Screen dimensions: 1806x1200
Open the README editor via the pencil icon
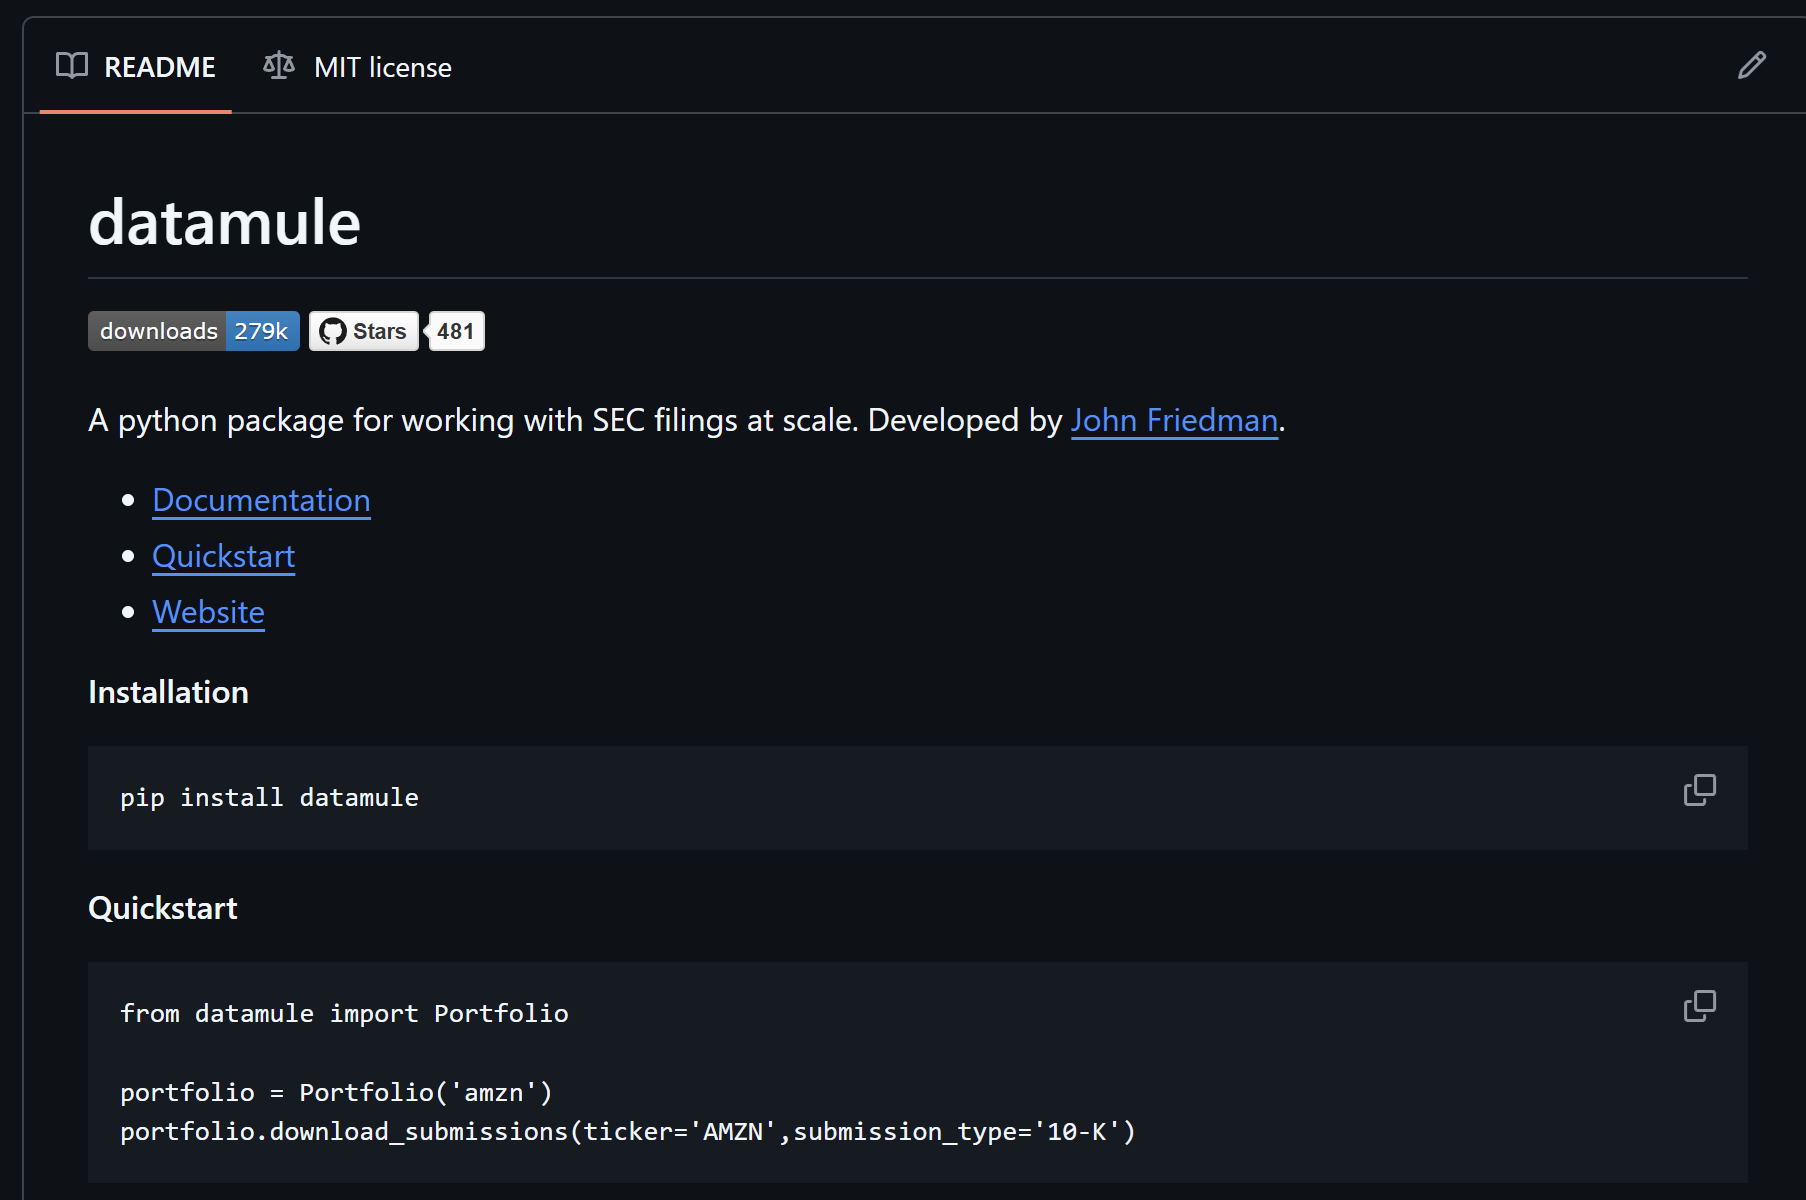(1751, 64)
